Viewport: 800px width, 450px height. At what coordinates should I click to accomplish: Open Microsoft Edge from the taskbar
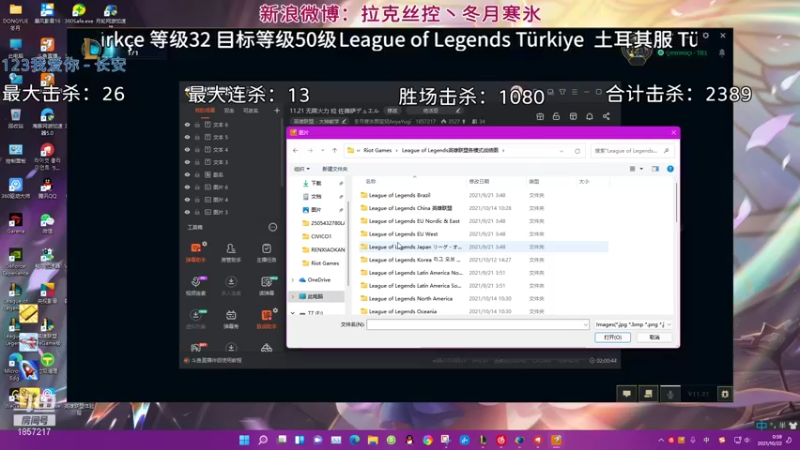click(x=354, y=440)
